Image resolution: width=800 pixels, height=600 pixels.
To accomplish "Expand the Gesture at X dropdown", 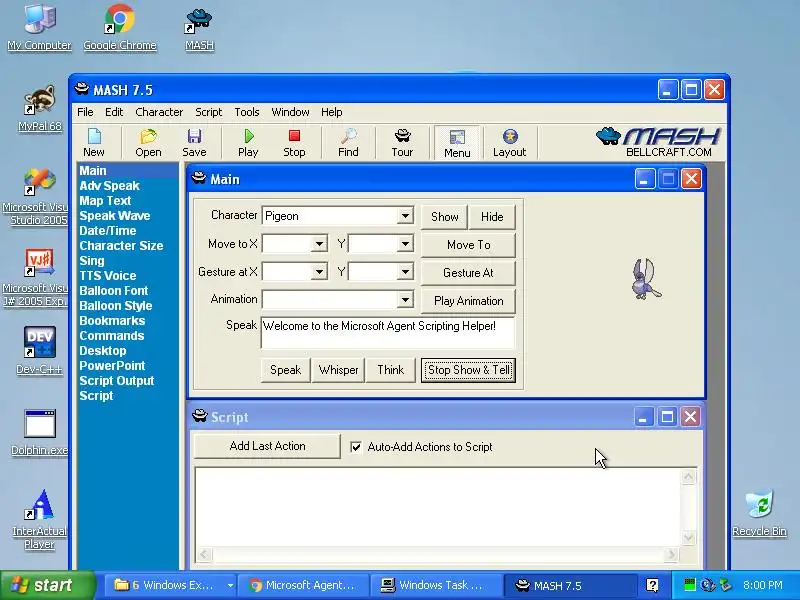I will tap(319, 272).
